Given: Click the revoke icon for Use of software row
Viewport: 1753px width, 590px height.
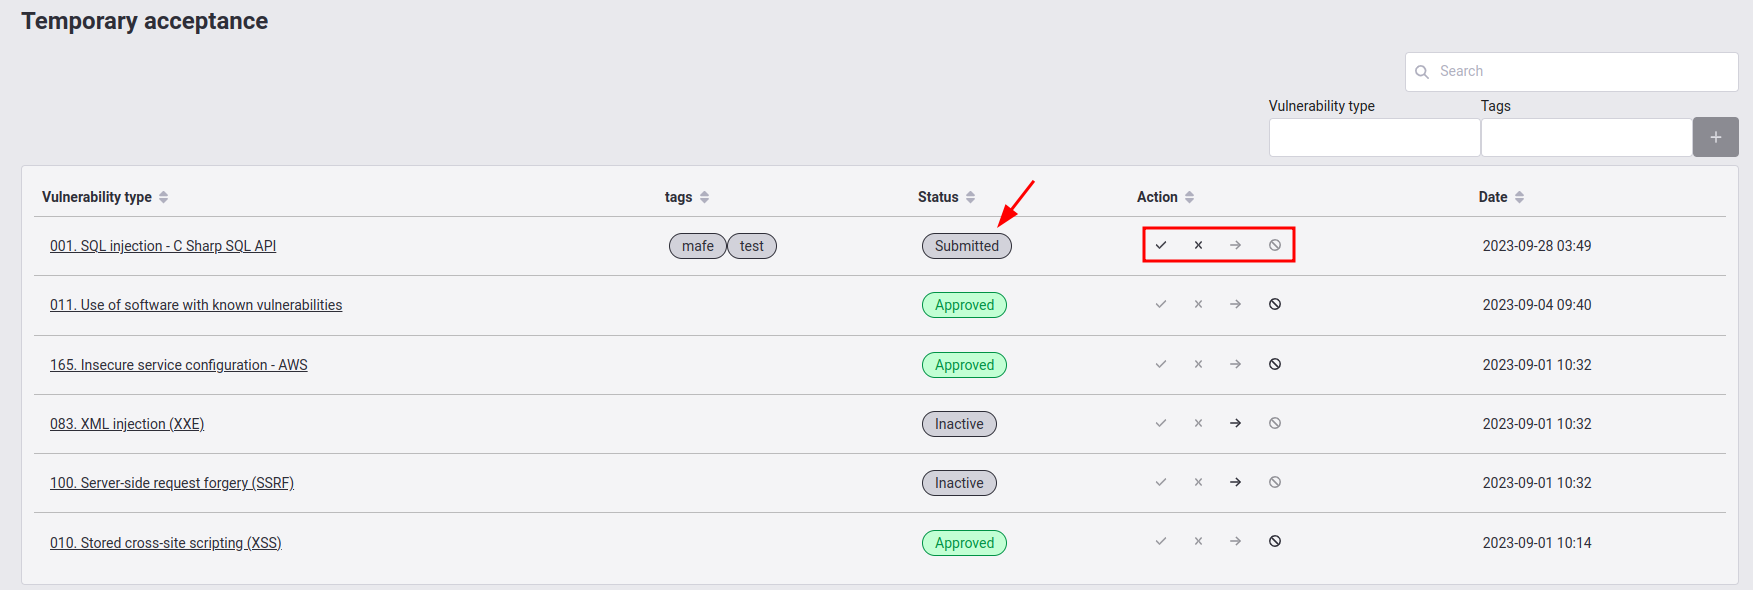Looking at the screenshot, I should pyautogui.click(x=1275, y=304).
